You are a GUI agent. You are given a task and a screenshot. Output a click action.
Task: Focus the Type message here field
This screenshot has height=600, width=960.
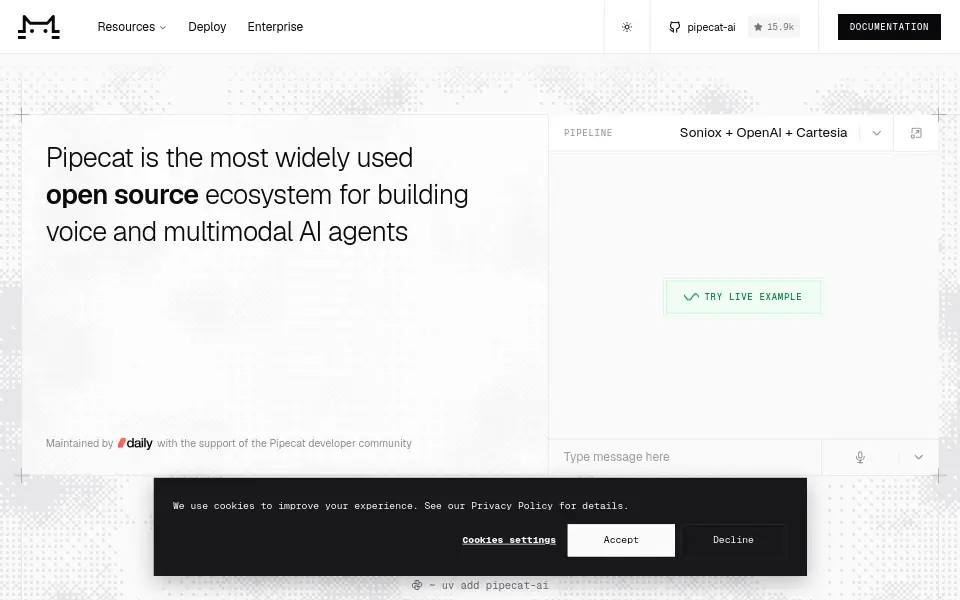point(684,457)
